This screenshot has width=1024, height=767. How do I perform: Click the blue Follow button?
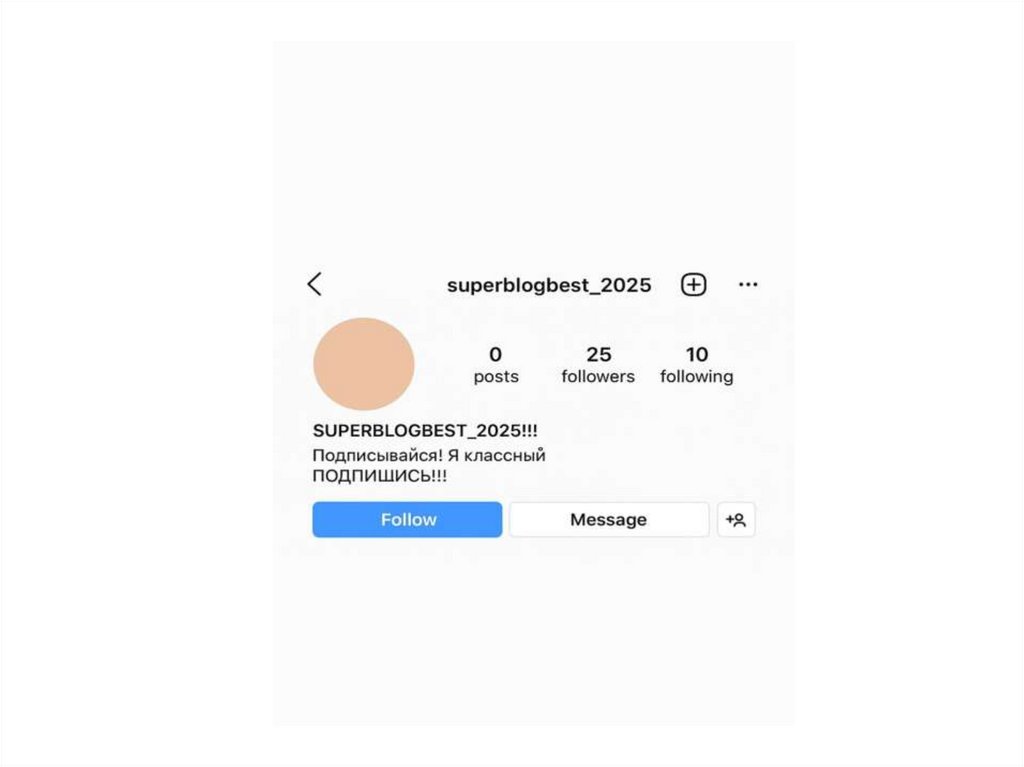[407, 520]
